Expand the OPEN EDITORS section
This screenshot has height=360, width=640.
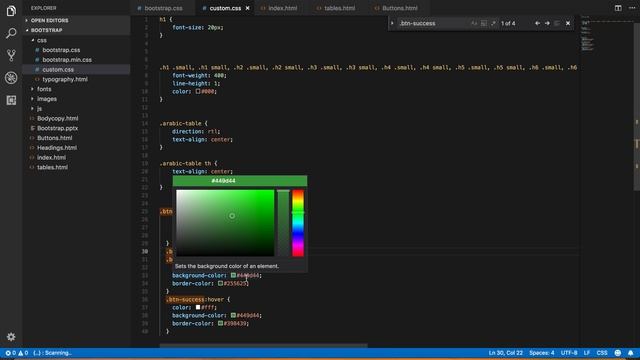(49, 20)
